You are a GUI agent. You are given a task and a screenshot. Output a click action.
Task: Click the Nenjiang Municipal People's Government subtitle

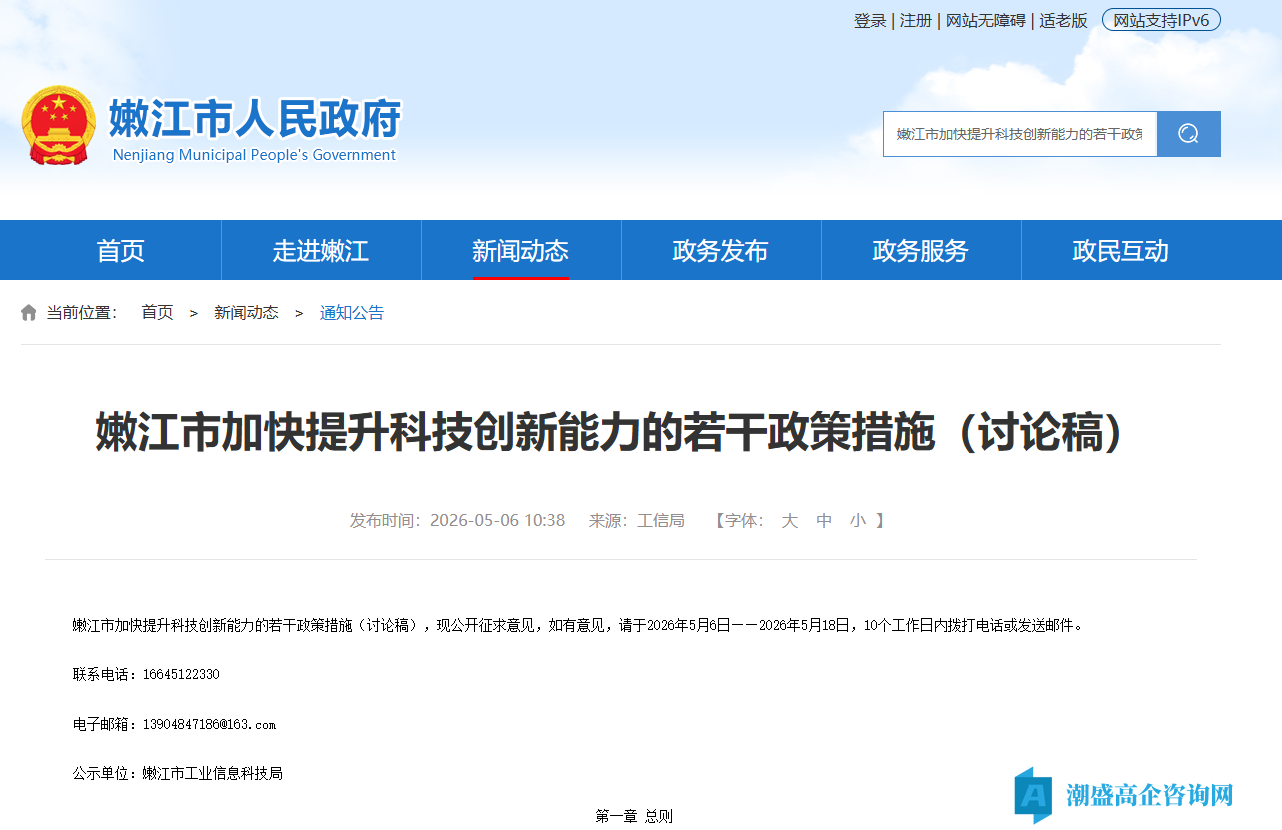254,155
